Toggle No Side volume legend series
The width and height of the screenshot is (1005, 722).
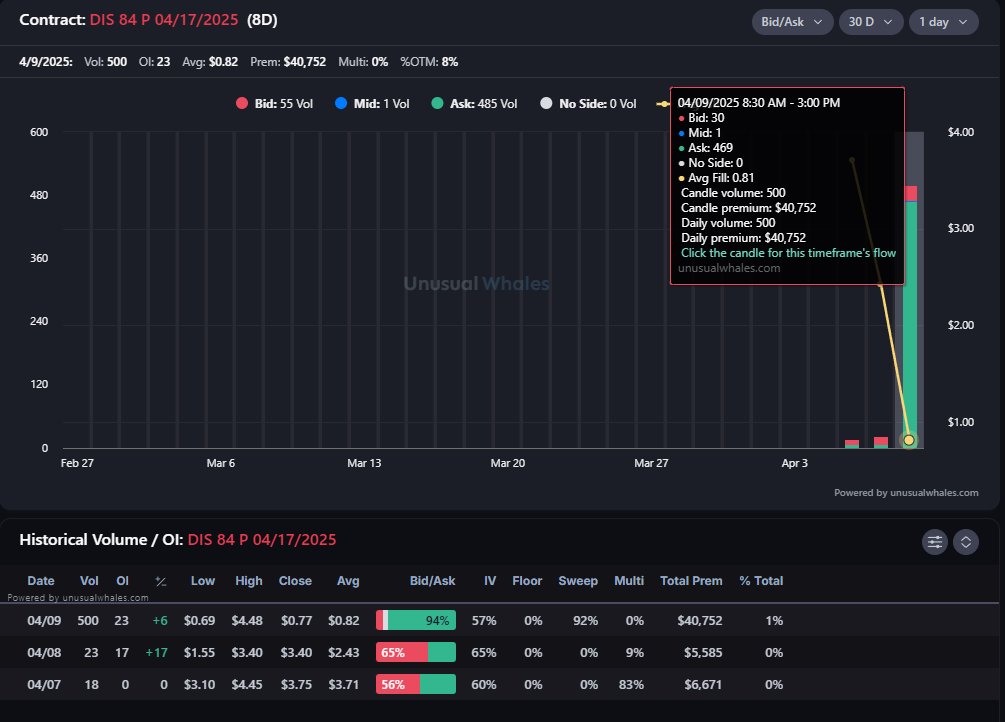[x=588, y=104]
